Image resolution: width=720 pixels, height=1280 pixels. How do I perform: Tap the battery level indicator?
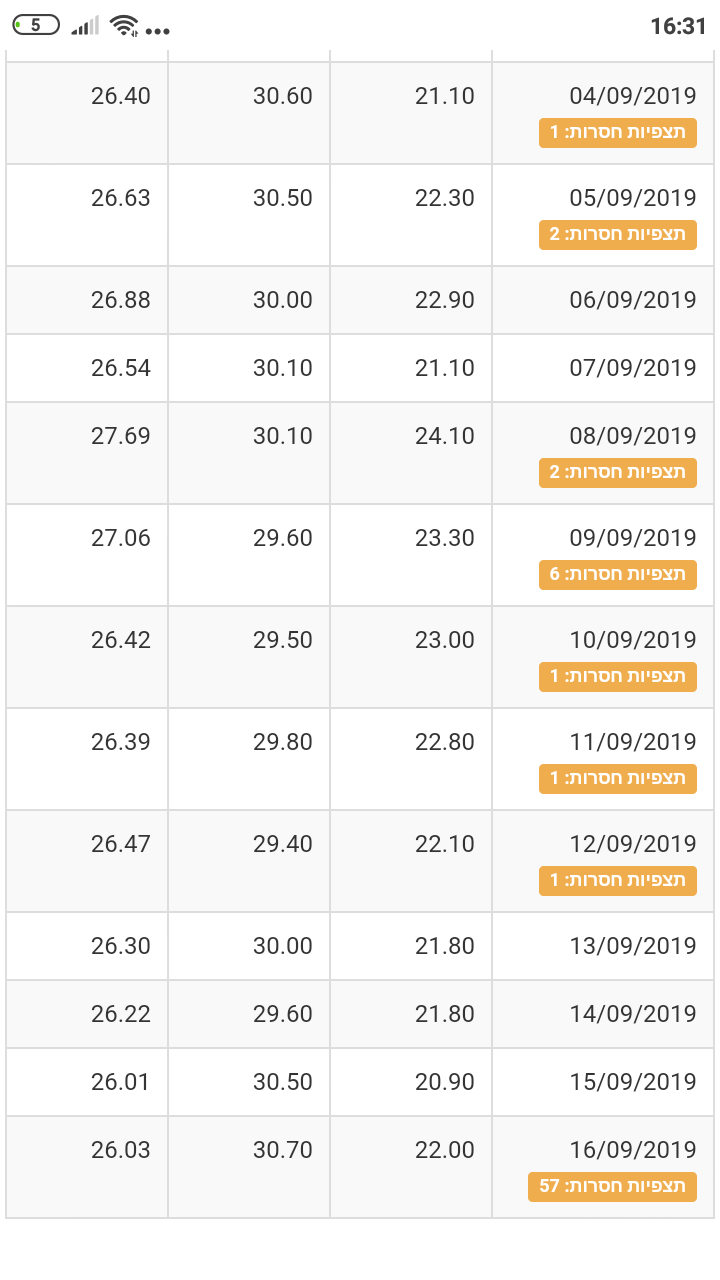click(x=36, y=25)
